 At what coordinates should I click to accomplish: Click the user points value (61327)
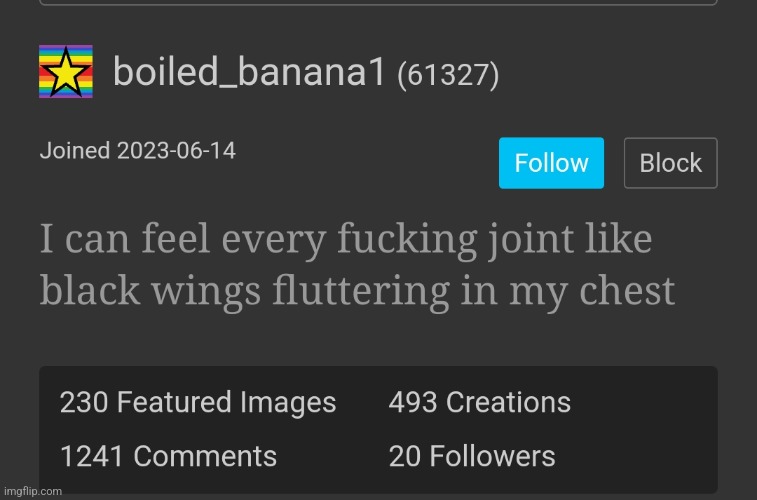click(x=448, y=75)
